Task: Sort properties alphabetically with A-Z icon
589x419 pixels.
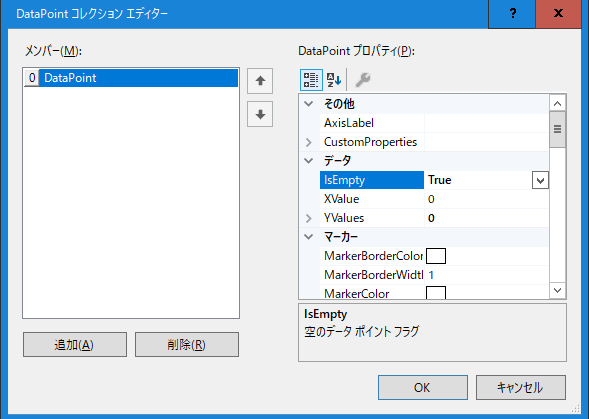Action: tap(334, 80)
